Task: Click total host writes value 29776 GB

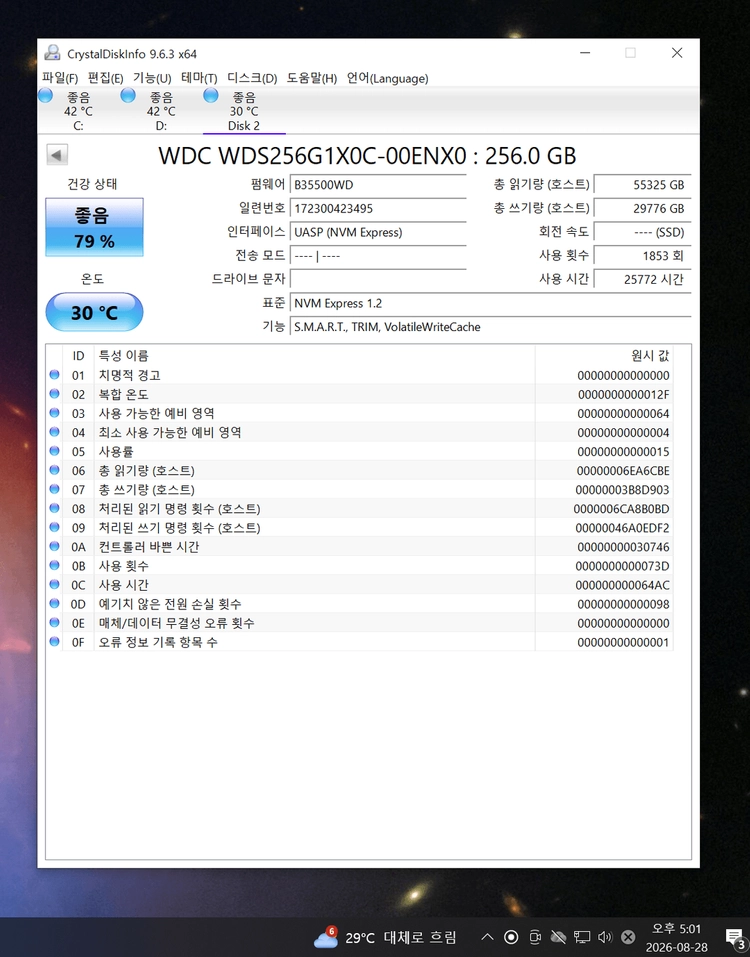Action: coord(643,209)
